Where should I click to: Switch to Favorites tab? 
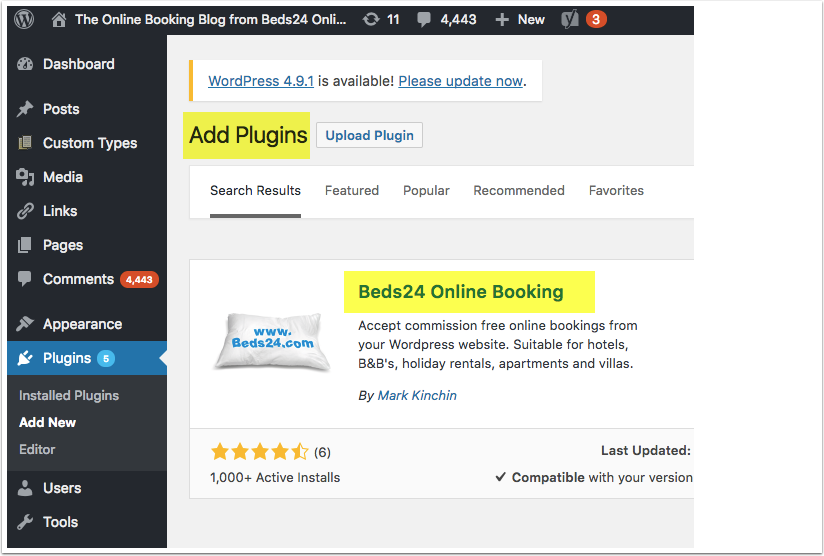[616, 191]
